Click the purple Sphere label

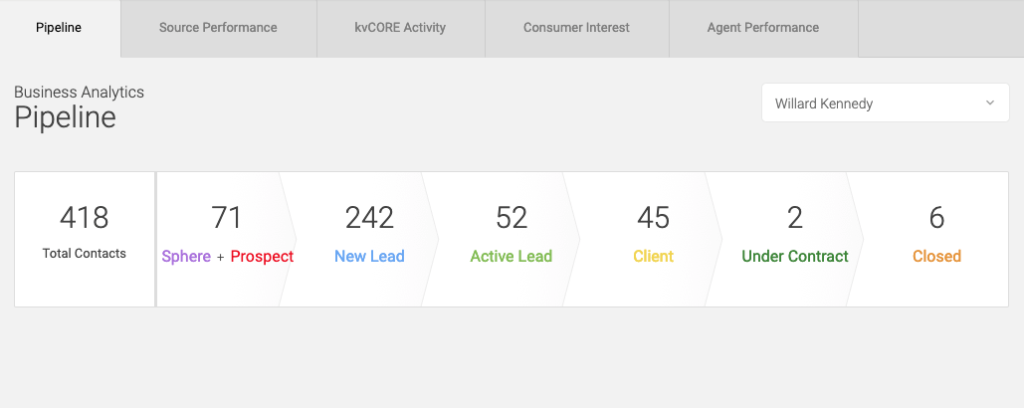click(x=186, y=257)
